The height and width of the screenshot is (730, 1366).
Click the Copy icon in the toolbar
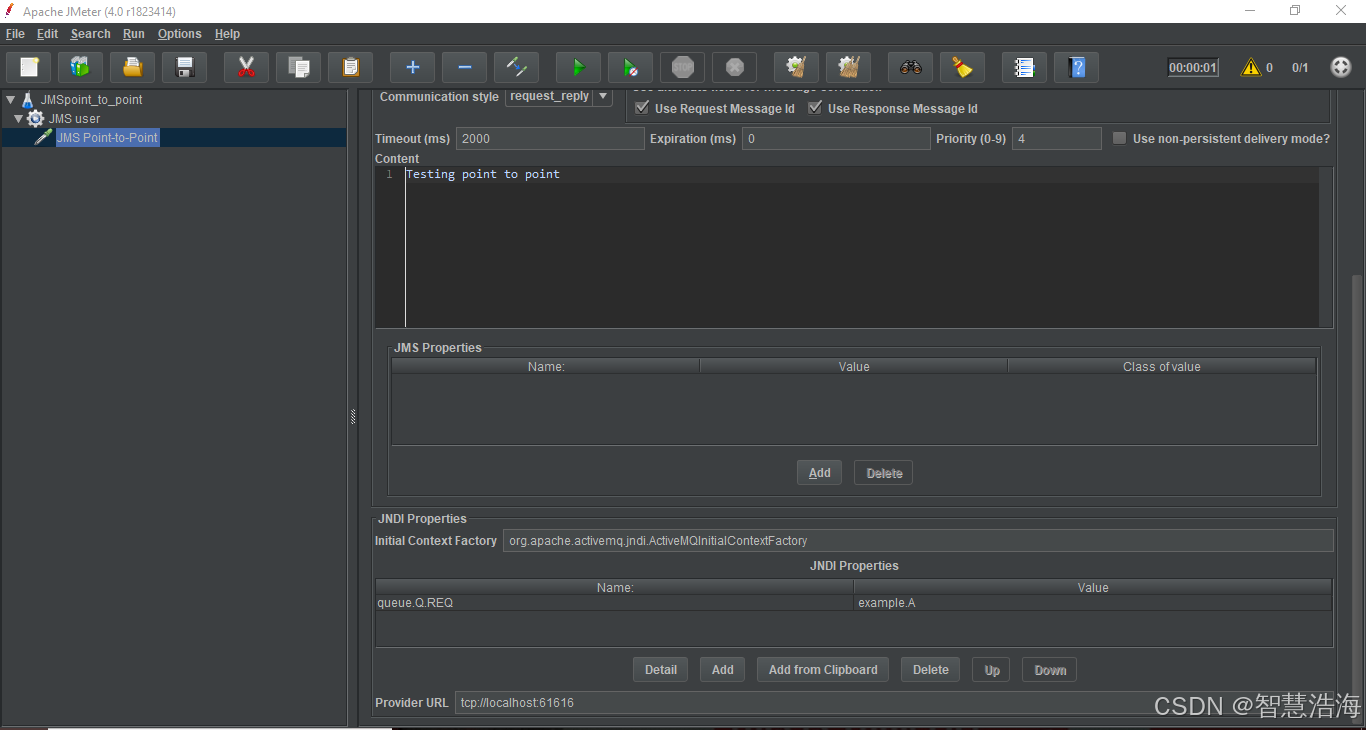(x=298, y=67)
